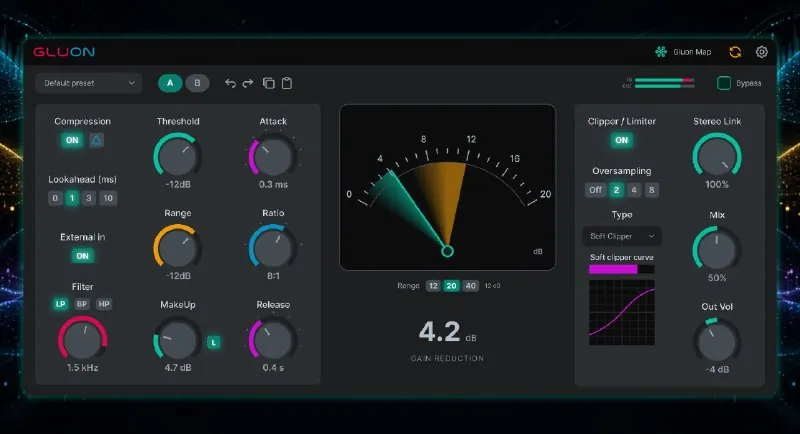Click the in/out level meter bars
The image size is (800, 434).
(664, 83)
